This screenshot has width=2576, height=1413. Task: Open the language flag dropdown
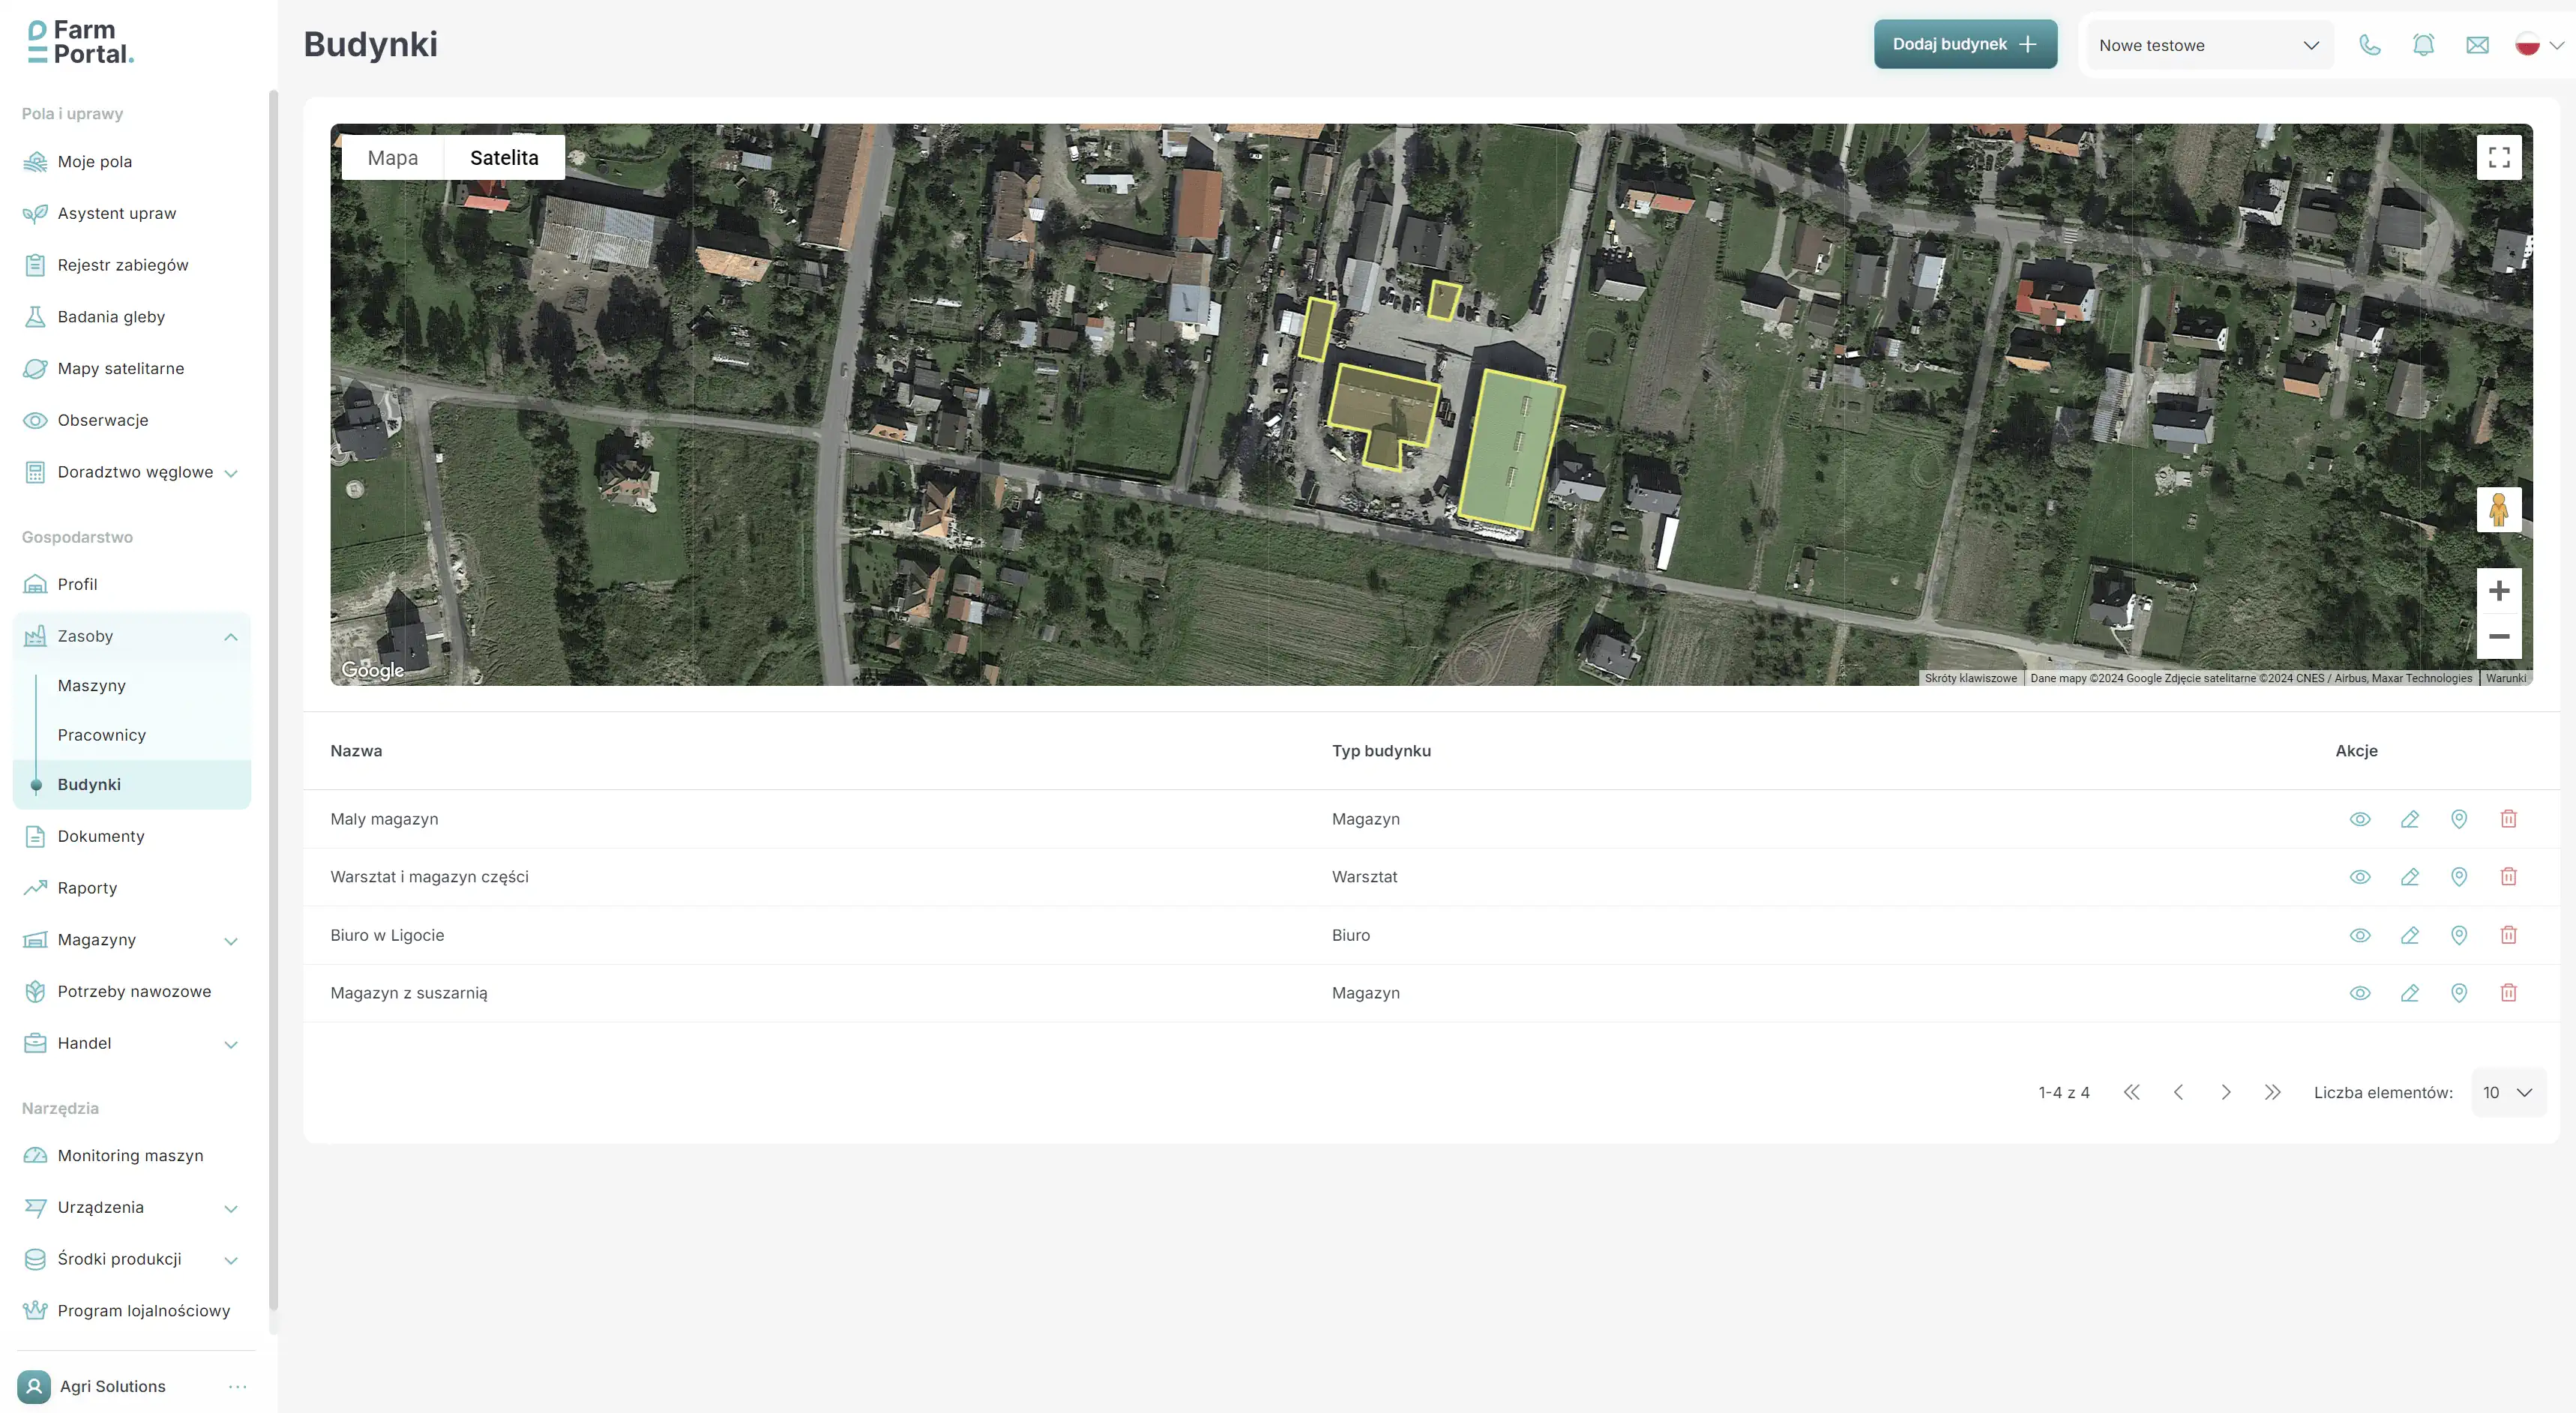coord(2539,45)
